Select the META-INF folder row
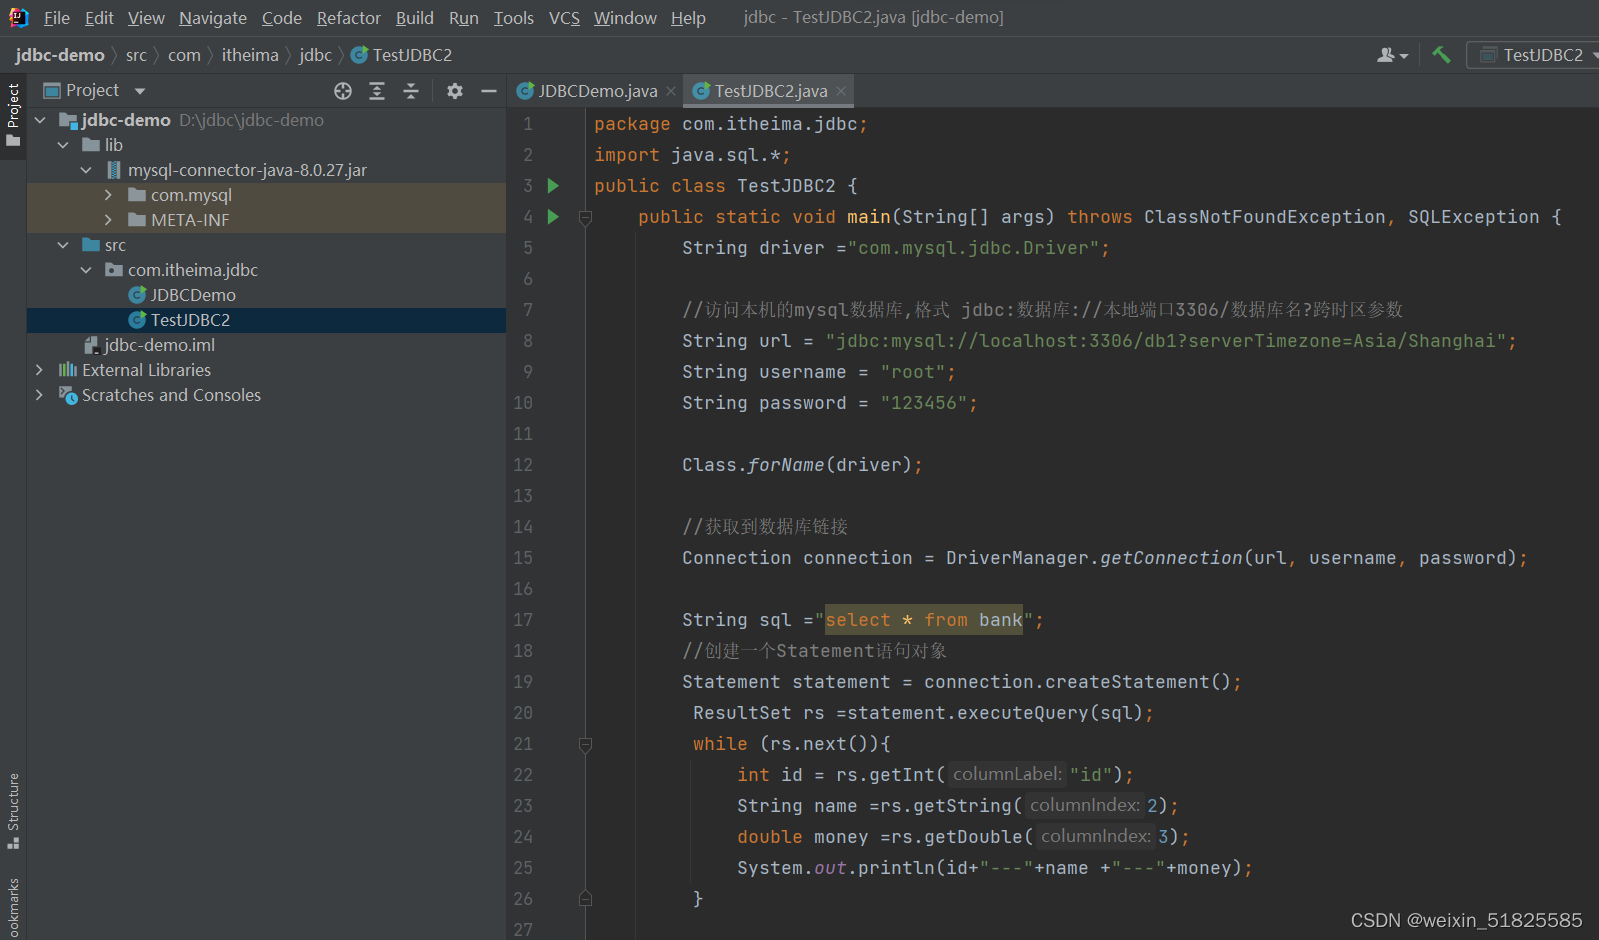Image resolution: width=1599 pixels, height=940 pixels. tap(266, 220)
